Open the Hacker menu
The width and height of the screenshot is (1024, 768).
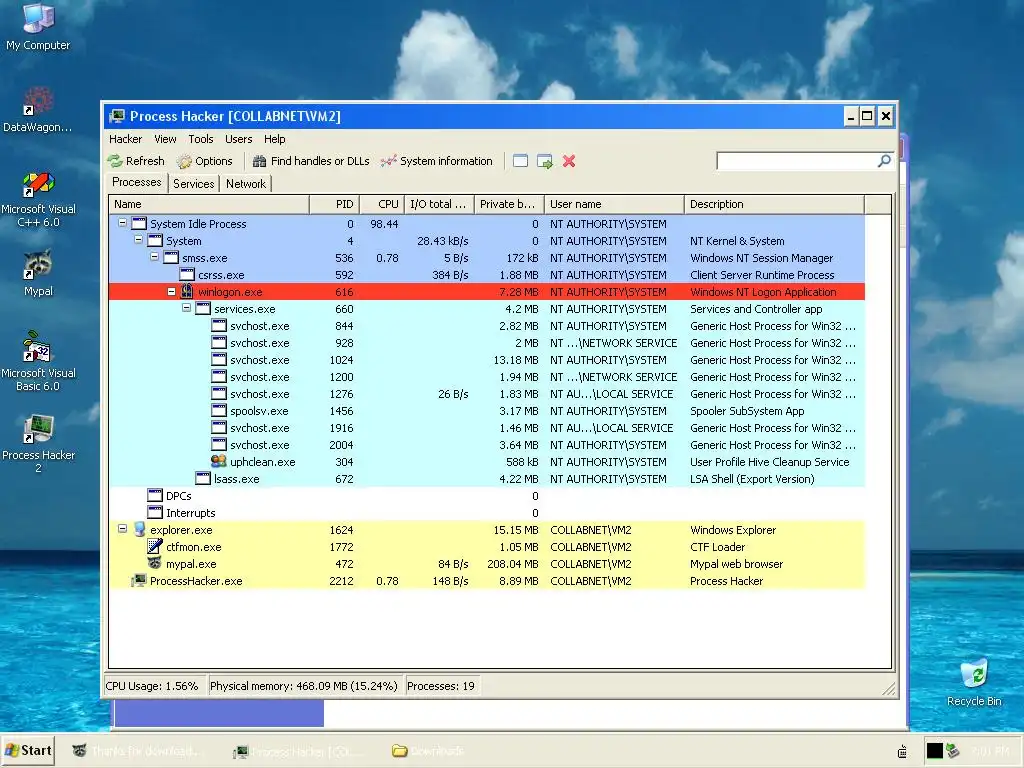[x=125, y=139]
